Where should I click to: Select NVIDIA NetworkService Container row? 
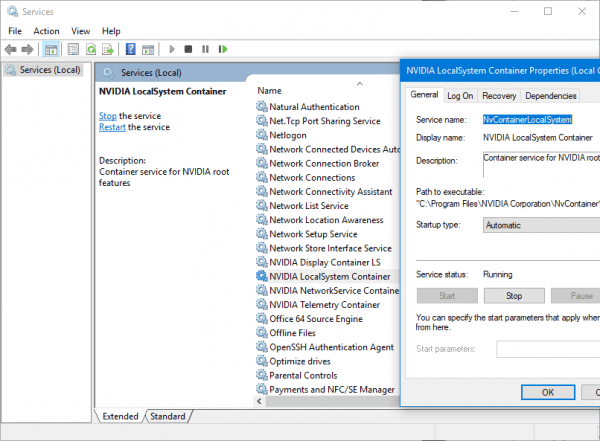coord(334,291)
